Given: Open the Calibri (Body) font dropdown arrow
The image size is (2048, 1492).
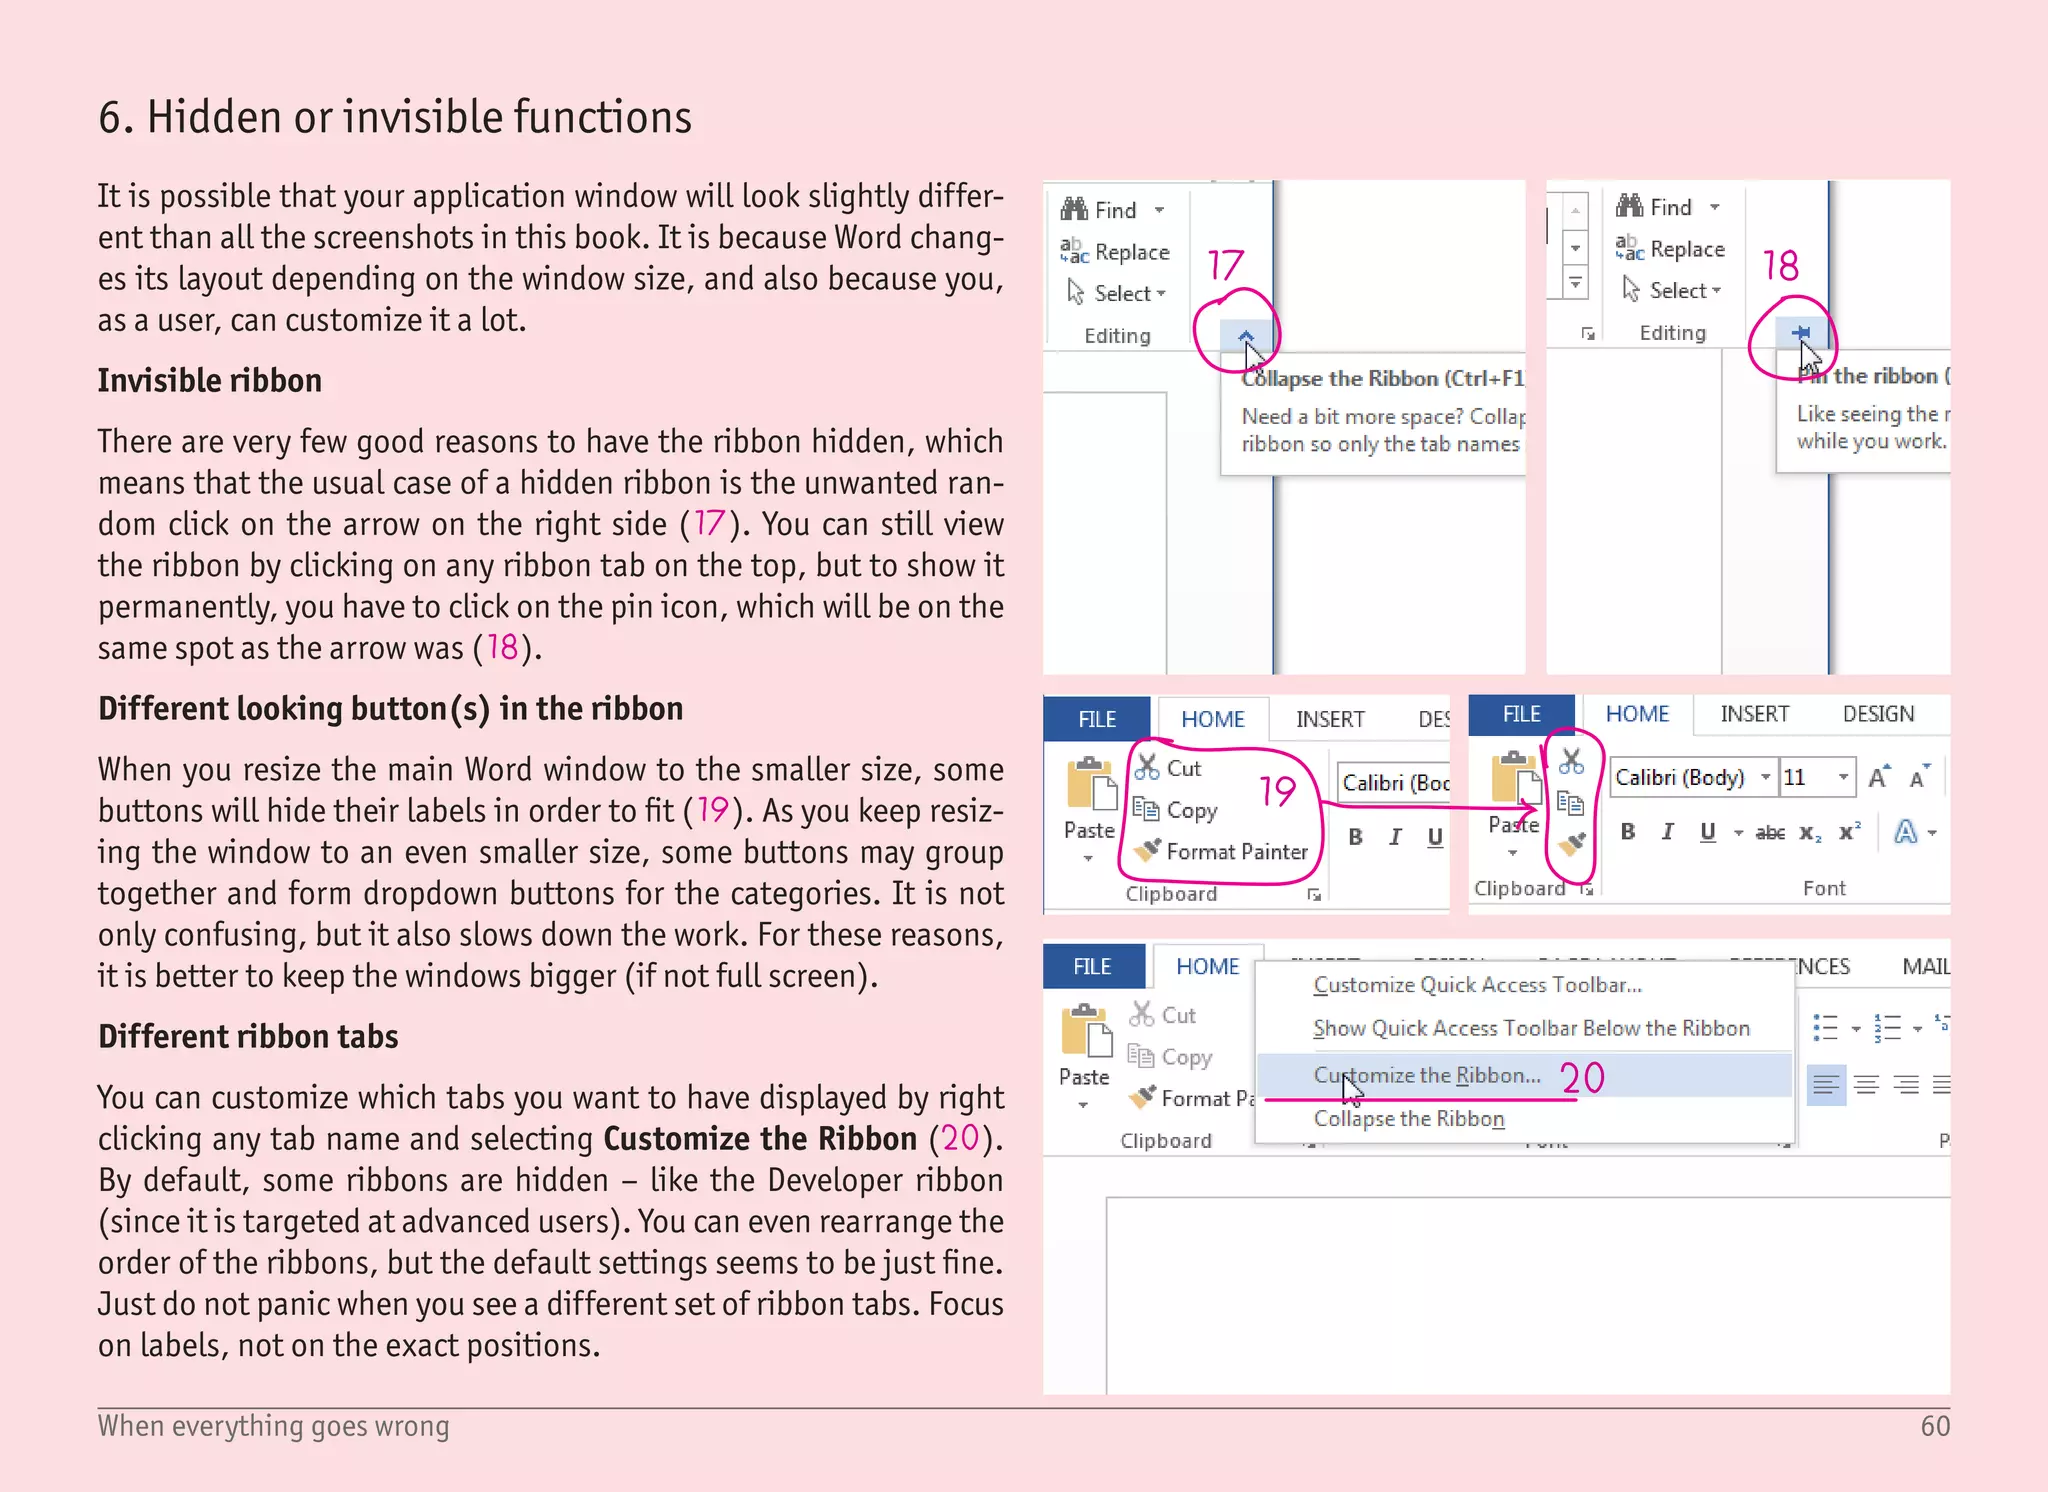Looking at the screenshot, I should pos(1765,777).
